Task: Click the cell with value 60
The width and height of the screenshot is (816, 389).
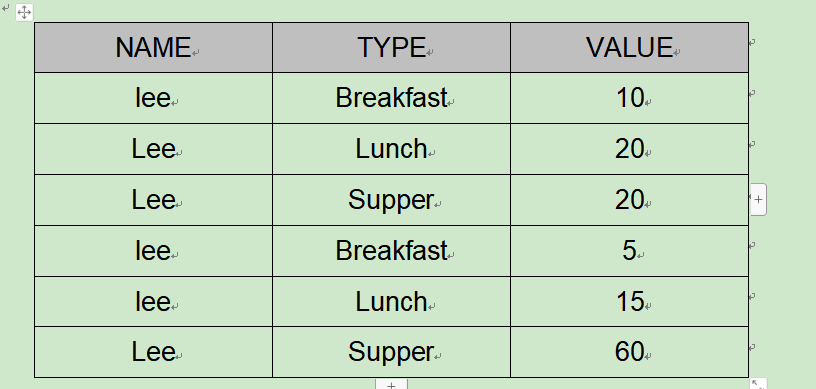Action: tap(630, 352)
